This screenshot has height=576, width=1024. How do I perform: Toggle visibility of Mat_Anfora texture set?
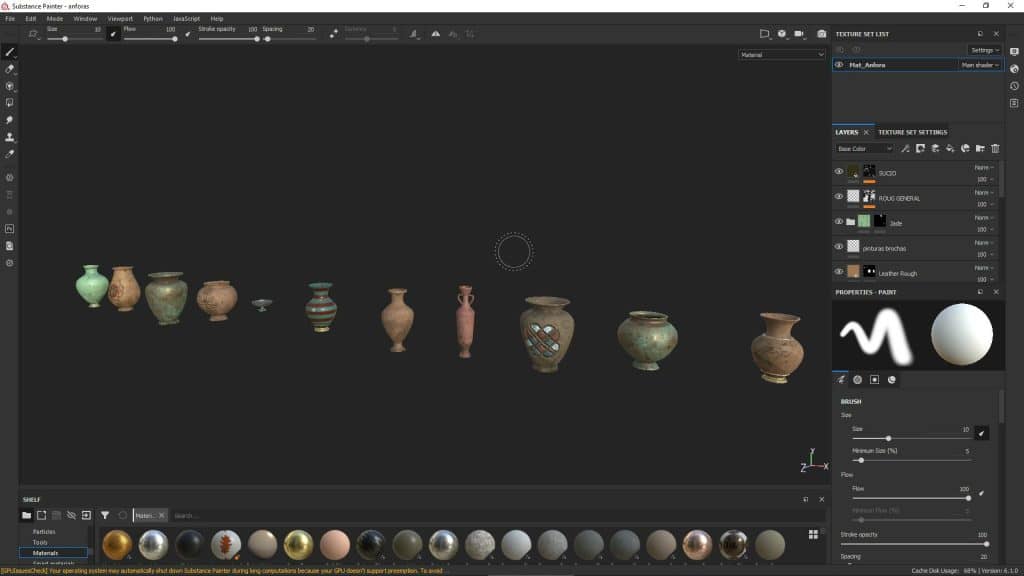[x=839, y=65]
